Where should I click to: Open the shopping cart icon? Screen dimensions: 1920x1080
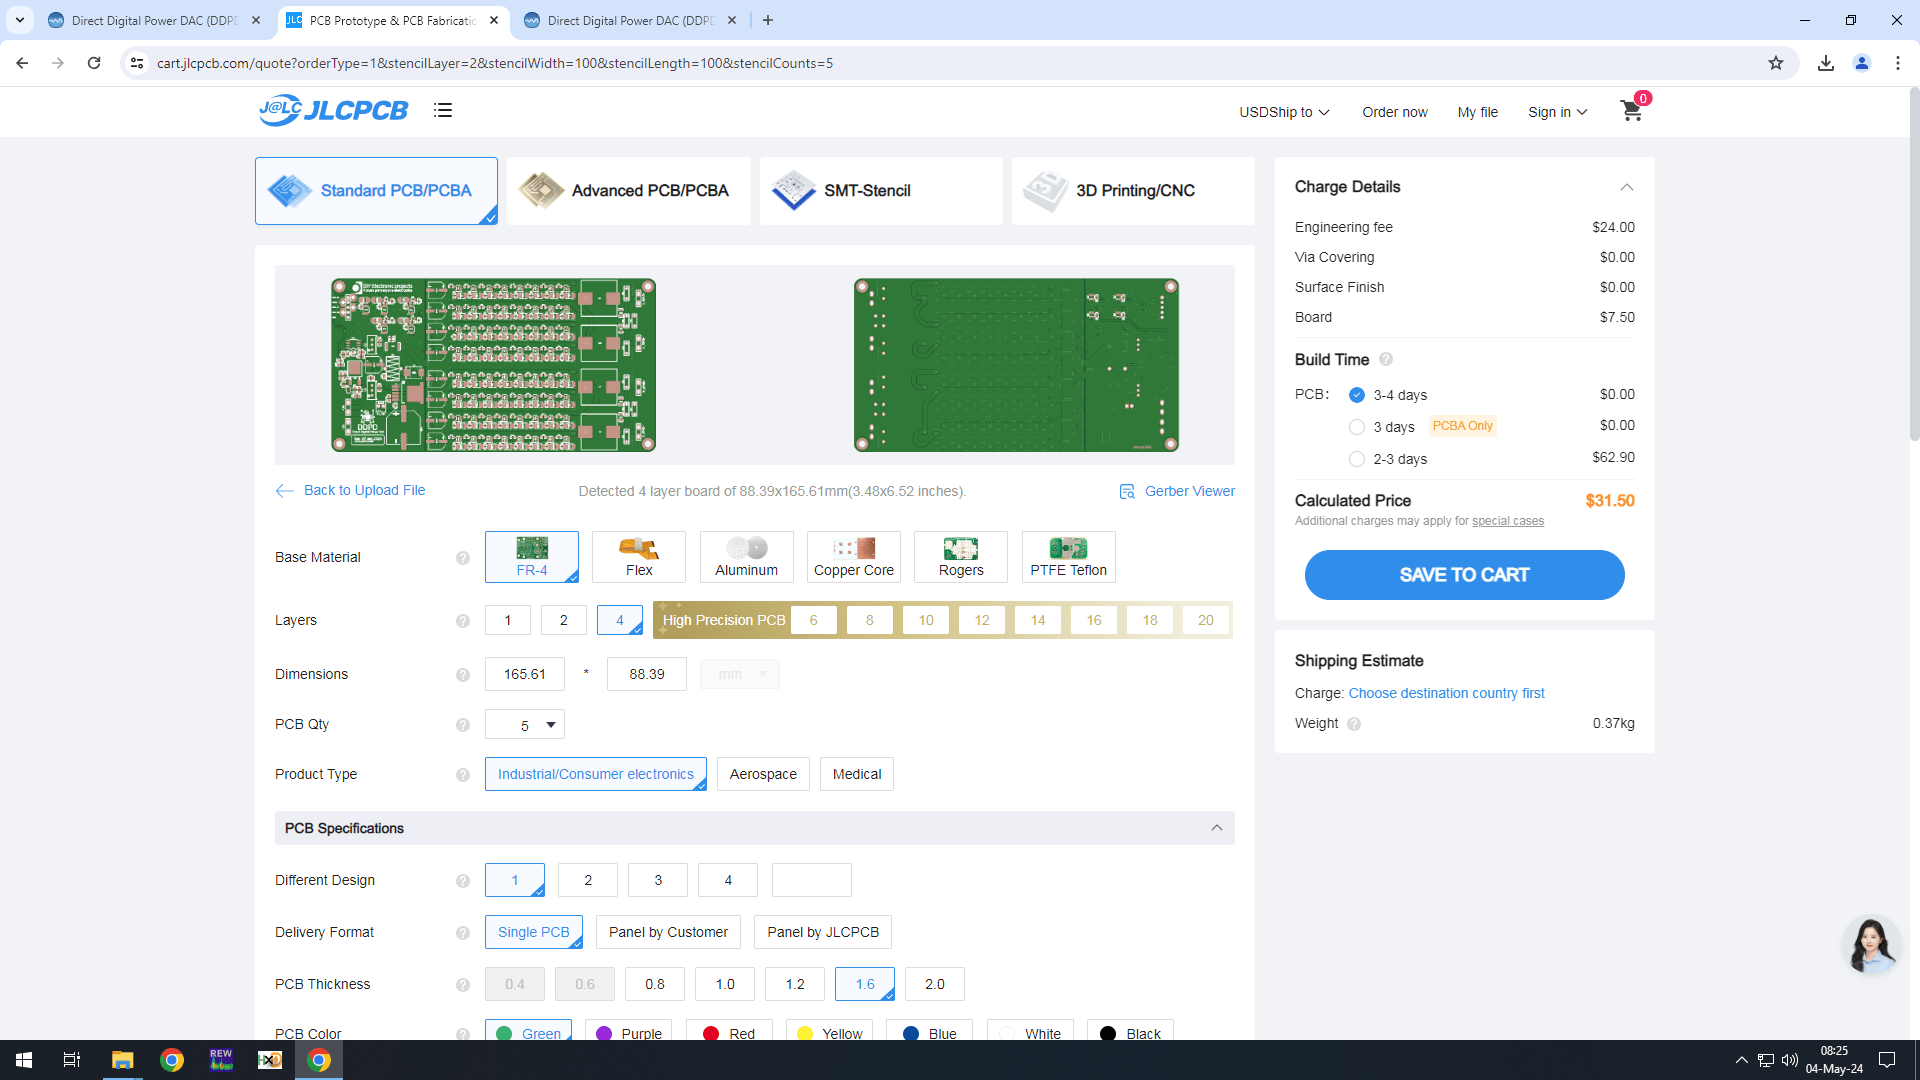click(x=1631, y=111)
